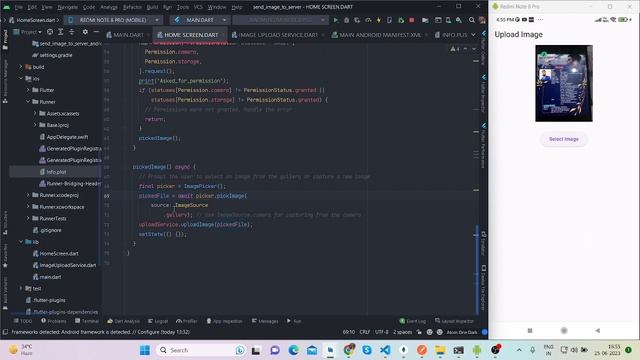Expand the Flutter folder under ios
The image size is (640, 360).
click(28, 90)
